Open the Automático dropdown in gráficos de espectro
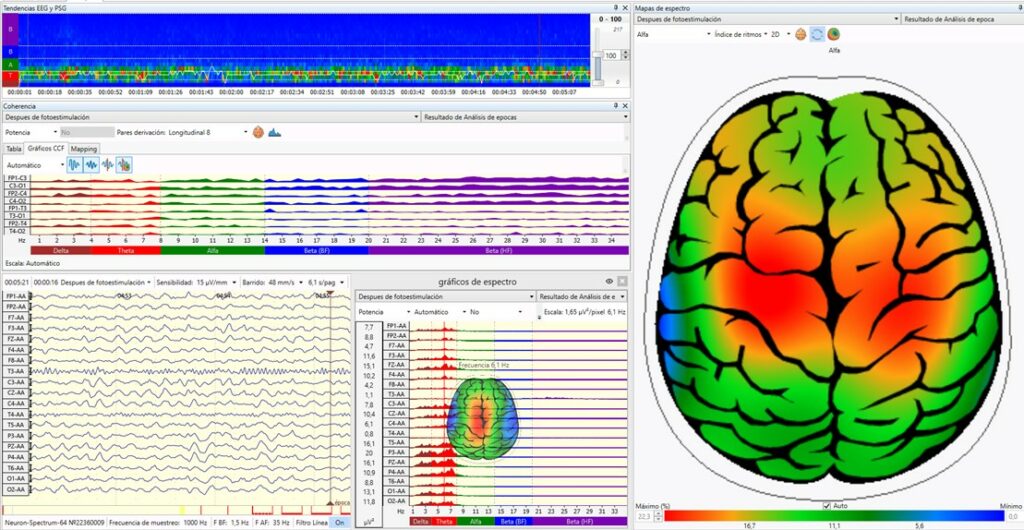Image resolution: width=1024 pixels, height=530 pixels. click(440, 312)
